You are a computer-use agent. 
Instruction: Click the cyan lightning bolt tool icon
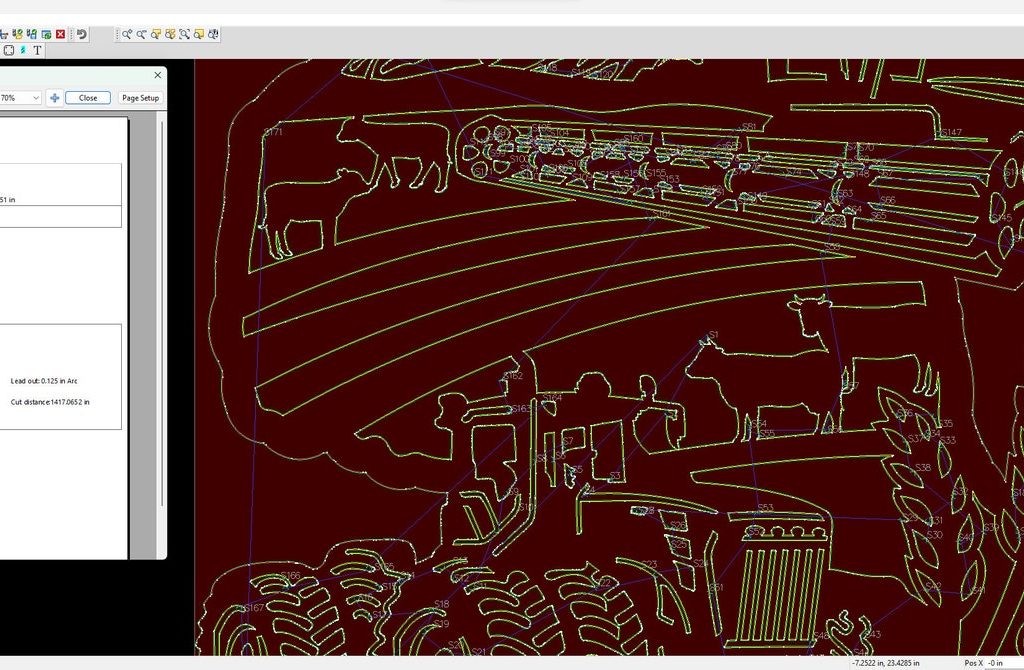pyautogui.click(x=23, y=50)
